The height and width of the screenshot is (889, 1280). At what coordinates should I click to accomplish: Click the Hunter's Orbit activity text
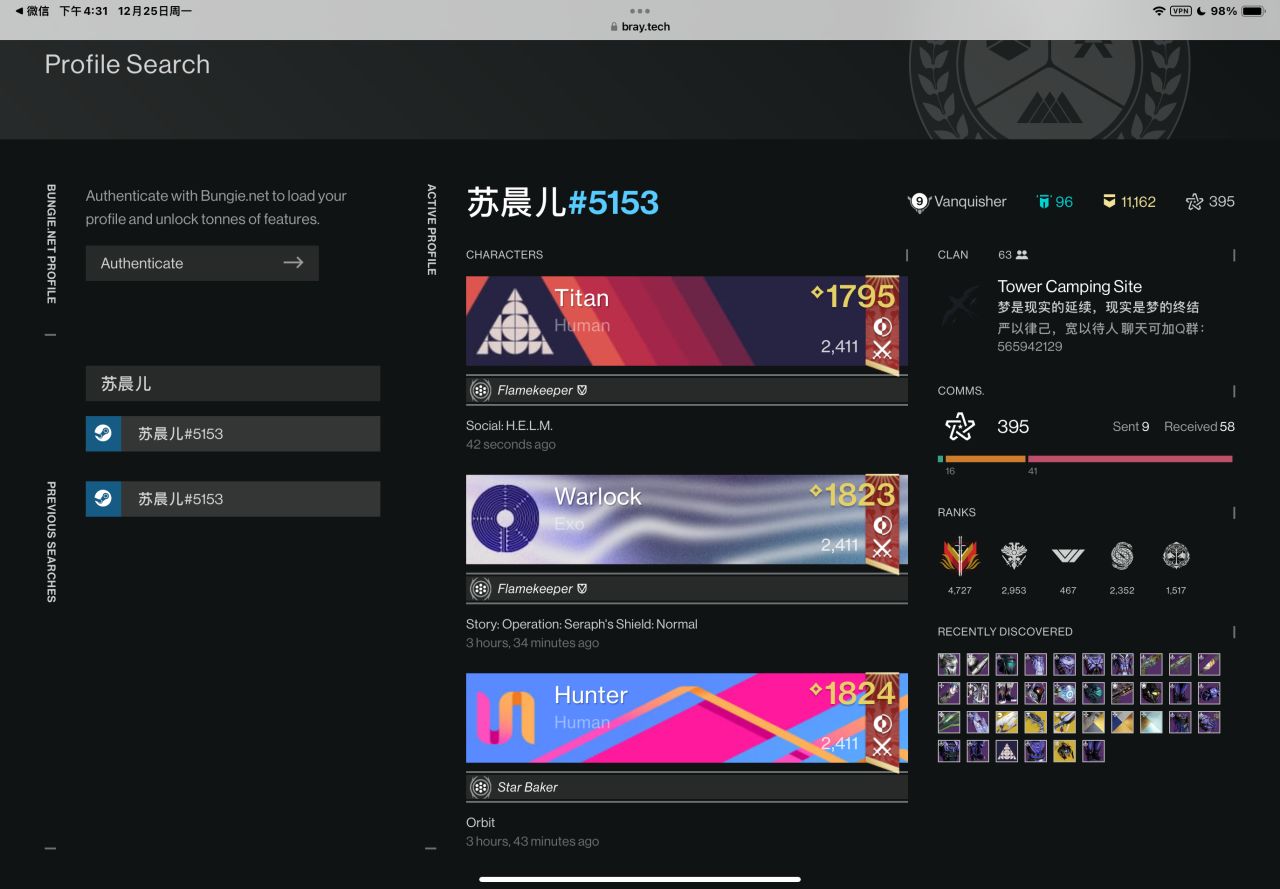(x=481, y=822)
